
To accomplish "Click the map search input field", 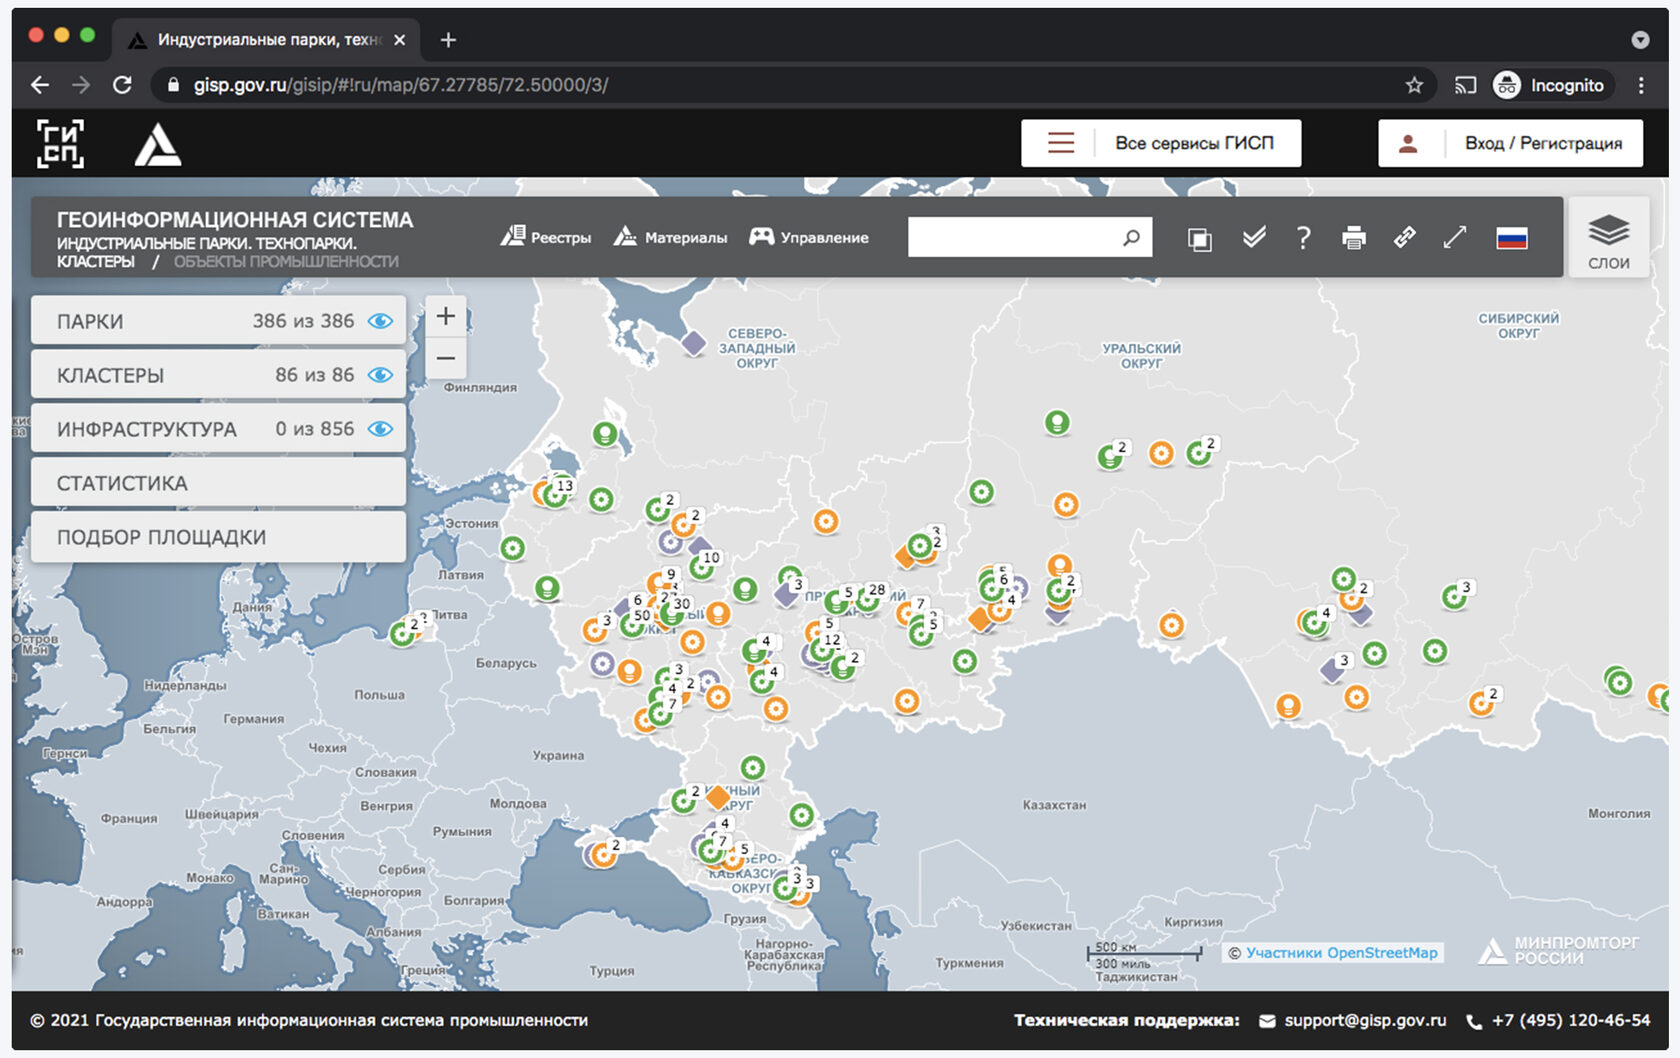I will pyautogui.click(x=1010, y=238).
